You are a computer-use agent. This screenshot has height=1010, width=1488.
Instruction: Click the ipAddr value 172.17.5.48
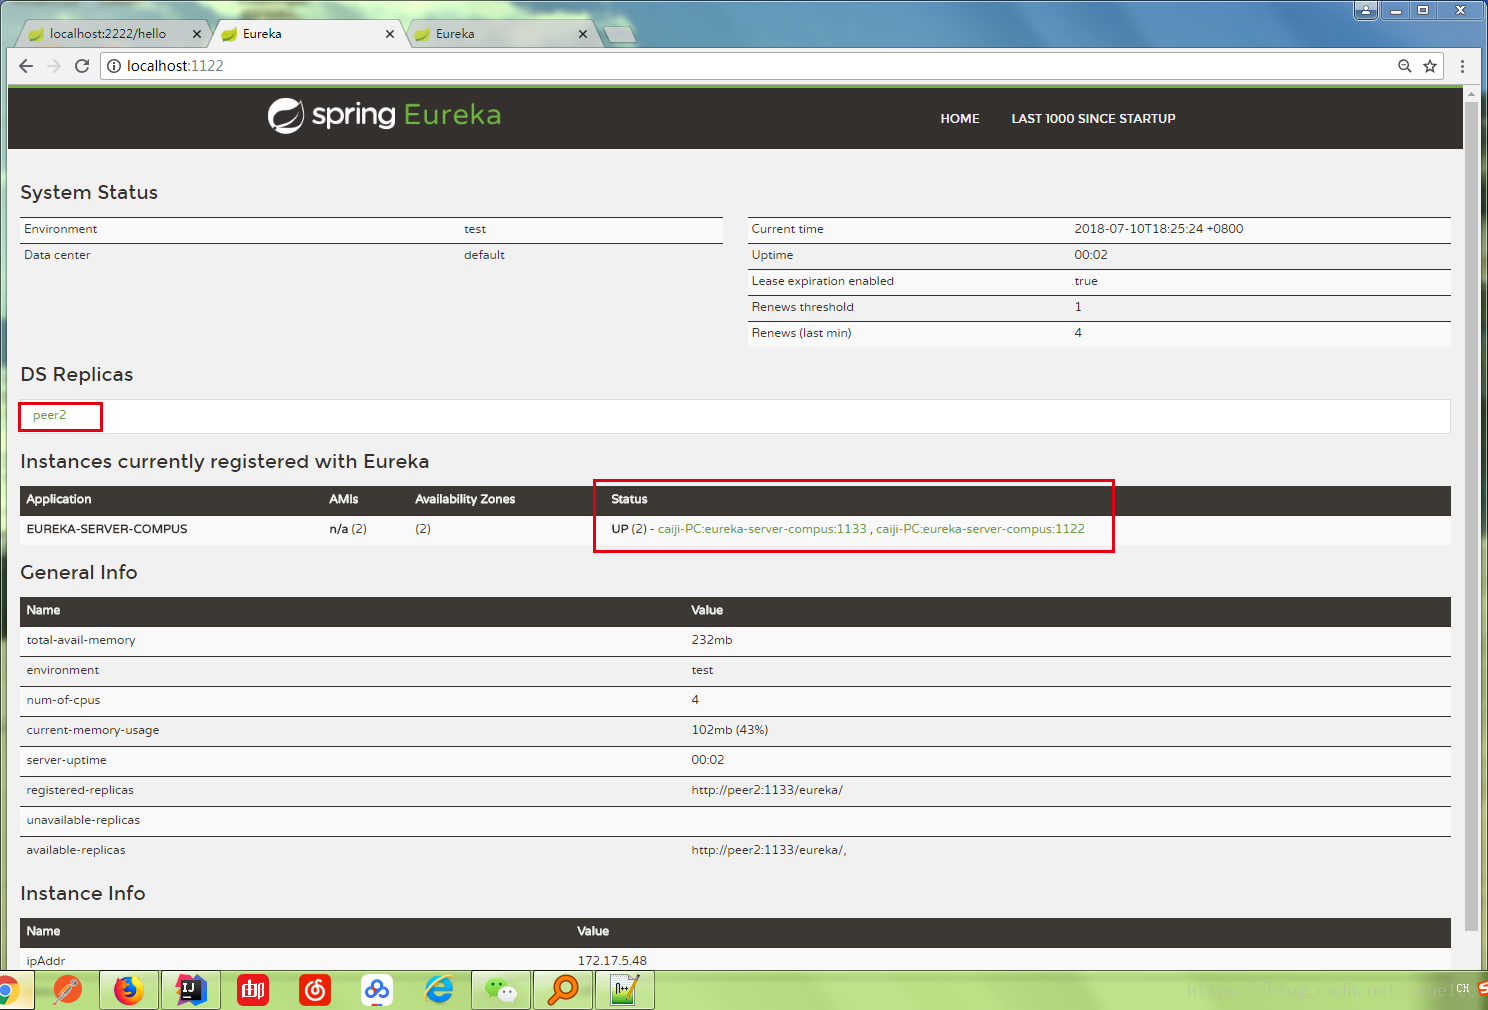pos(612,961)
